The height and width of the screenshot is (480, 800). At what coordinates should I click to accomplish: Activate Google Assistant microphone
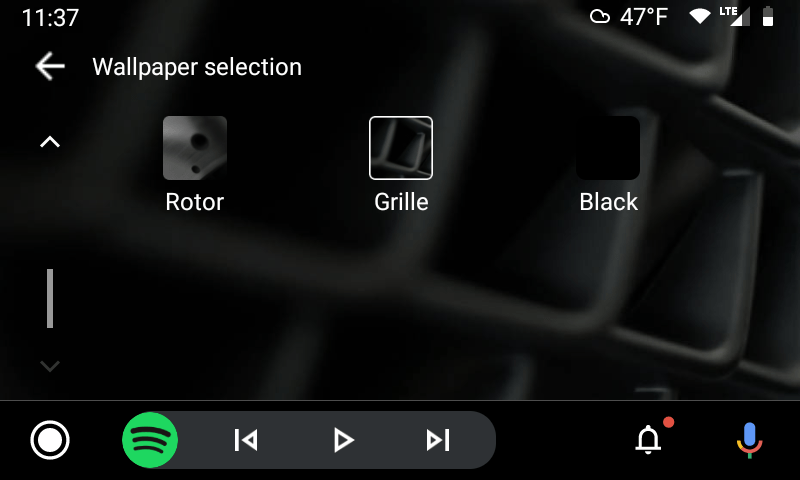pyautogui.click(x=749, y=440)
